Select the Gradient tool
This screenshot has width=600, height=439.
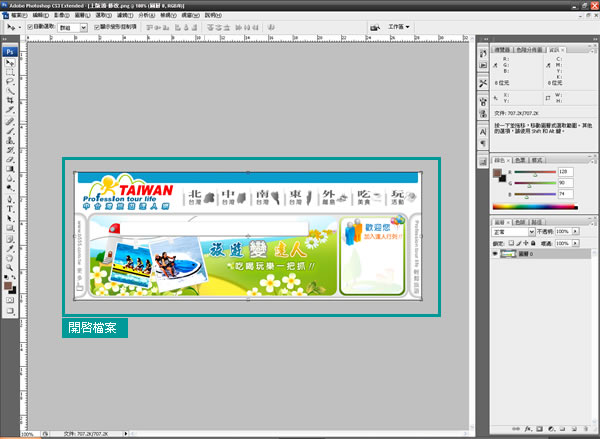click(10, 169)
